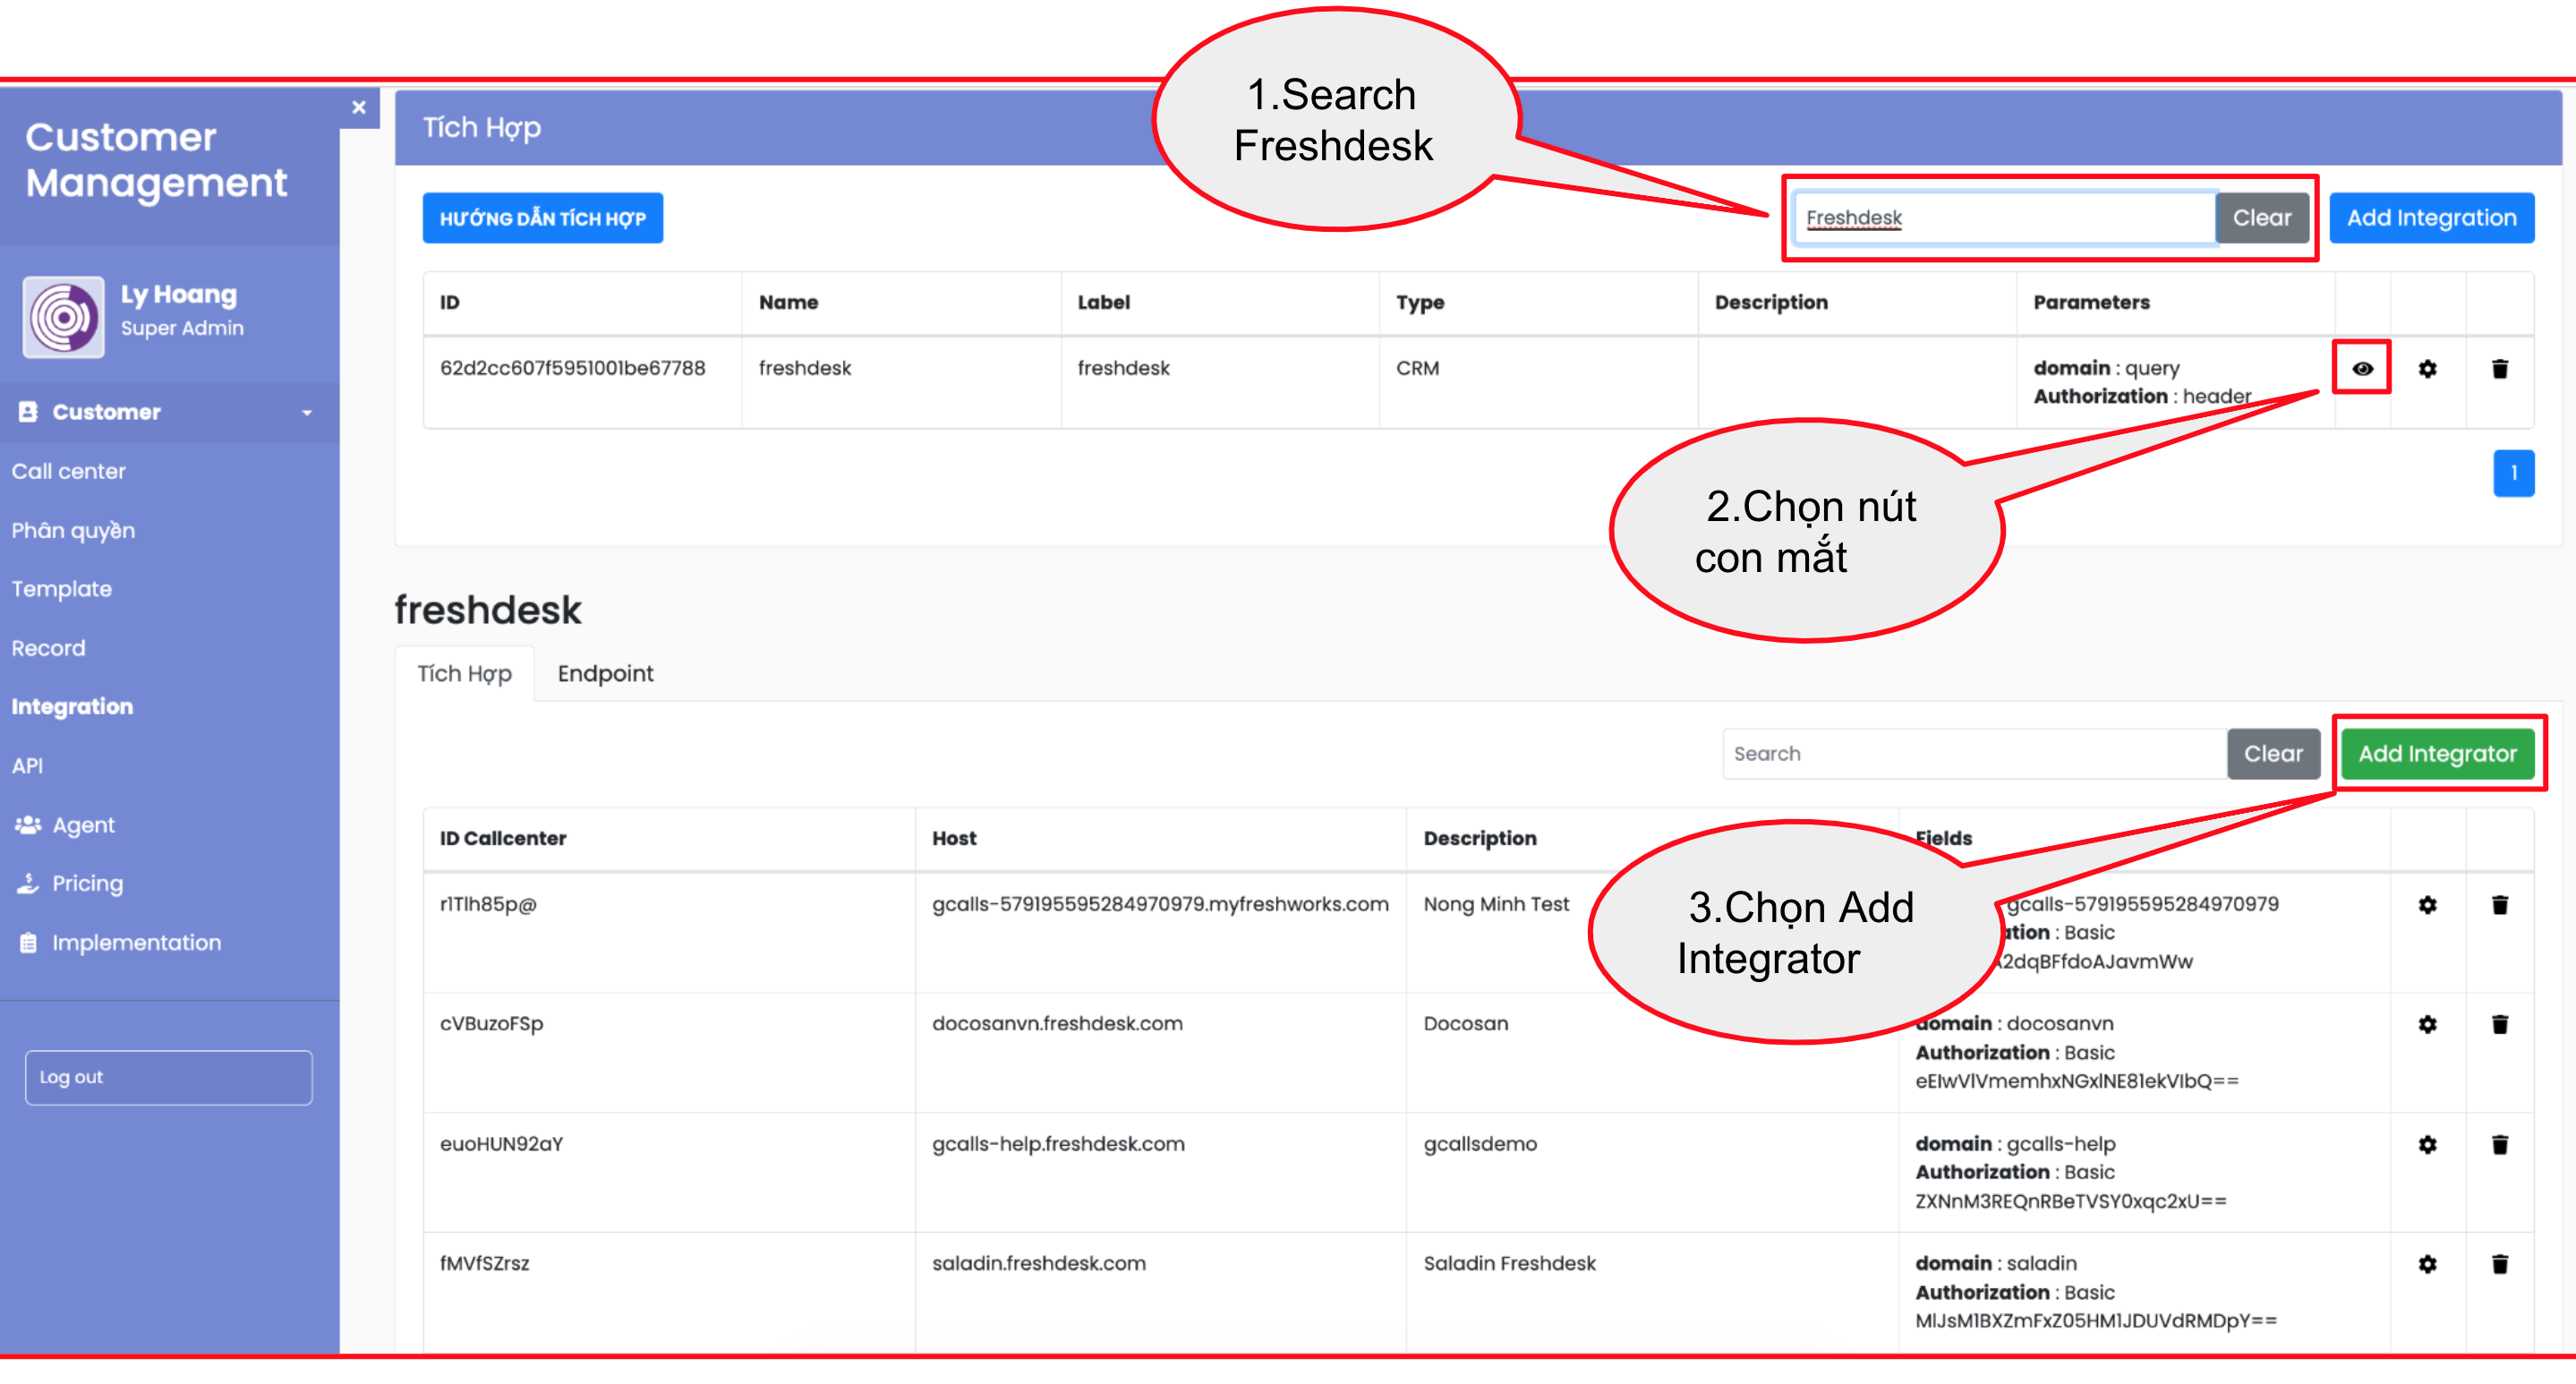Click the Ly Hoang profile avatar
This screenshot has height=1384, width=2576.
point(63,316)
